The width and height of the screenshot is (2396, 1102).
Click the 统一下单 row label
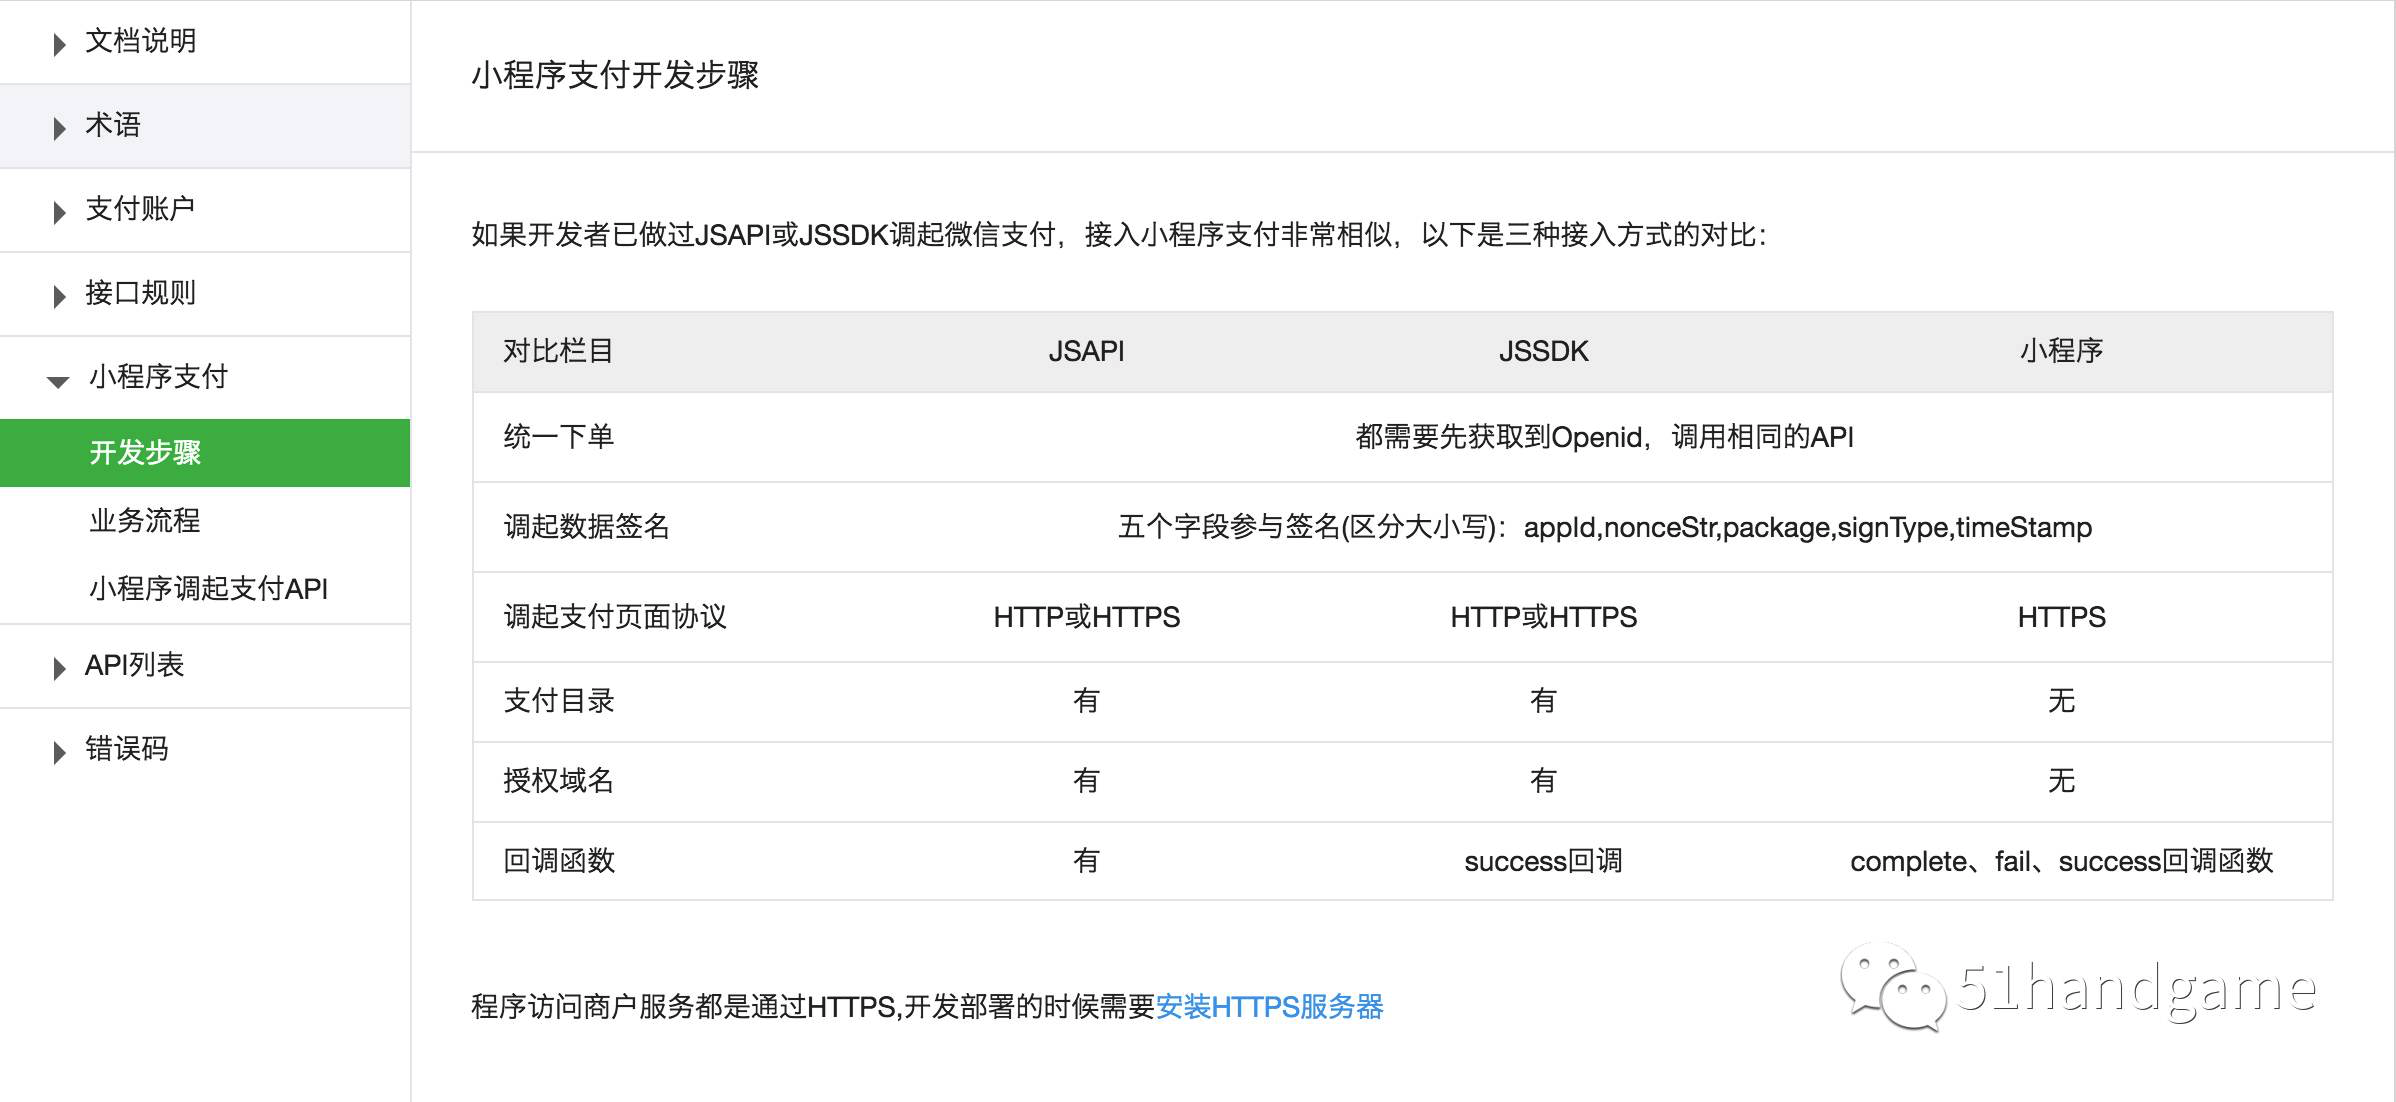pyautogui.click(x=558, y=437)
